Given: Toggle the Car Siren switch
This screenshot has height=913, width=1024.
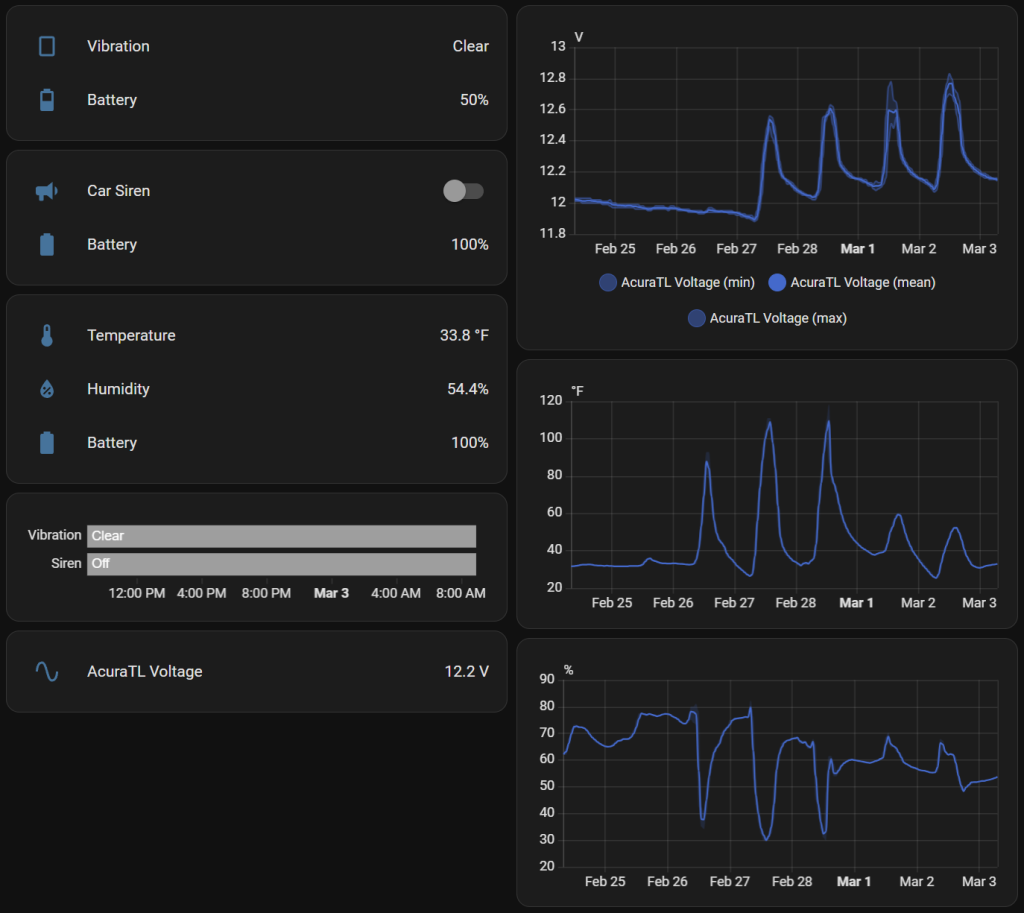Looking at the screenshot, I should 463,191.
